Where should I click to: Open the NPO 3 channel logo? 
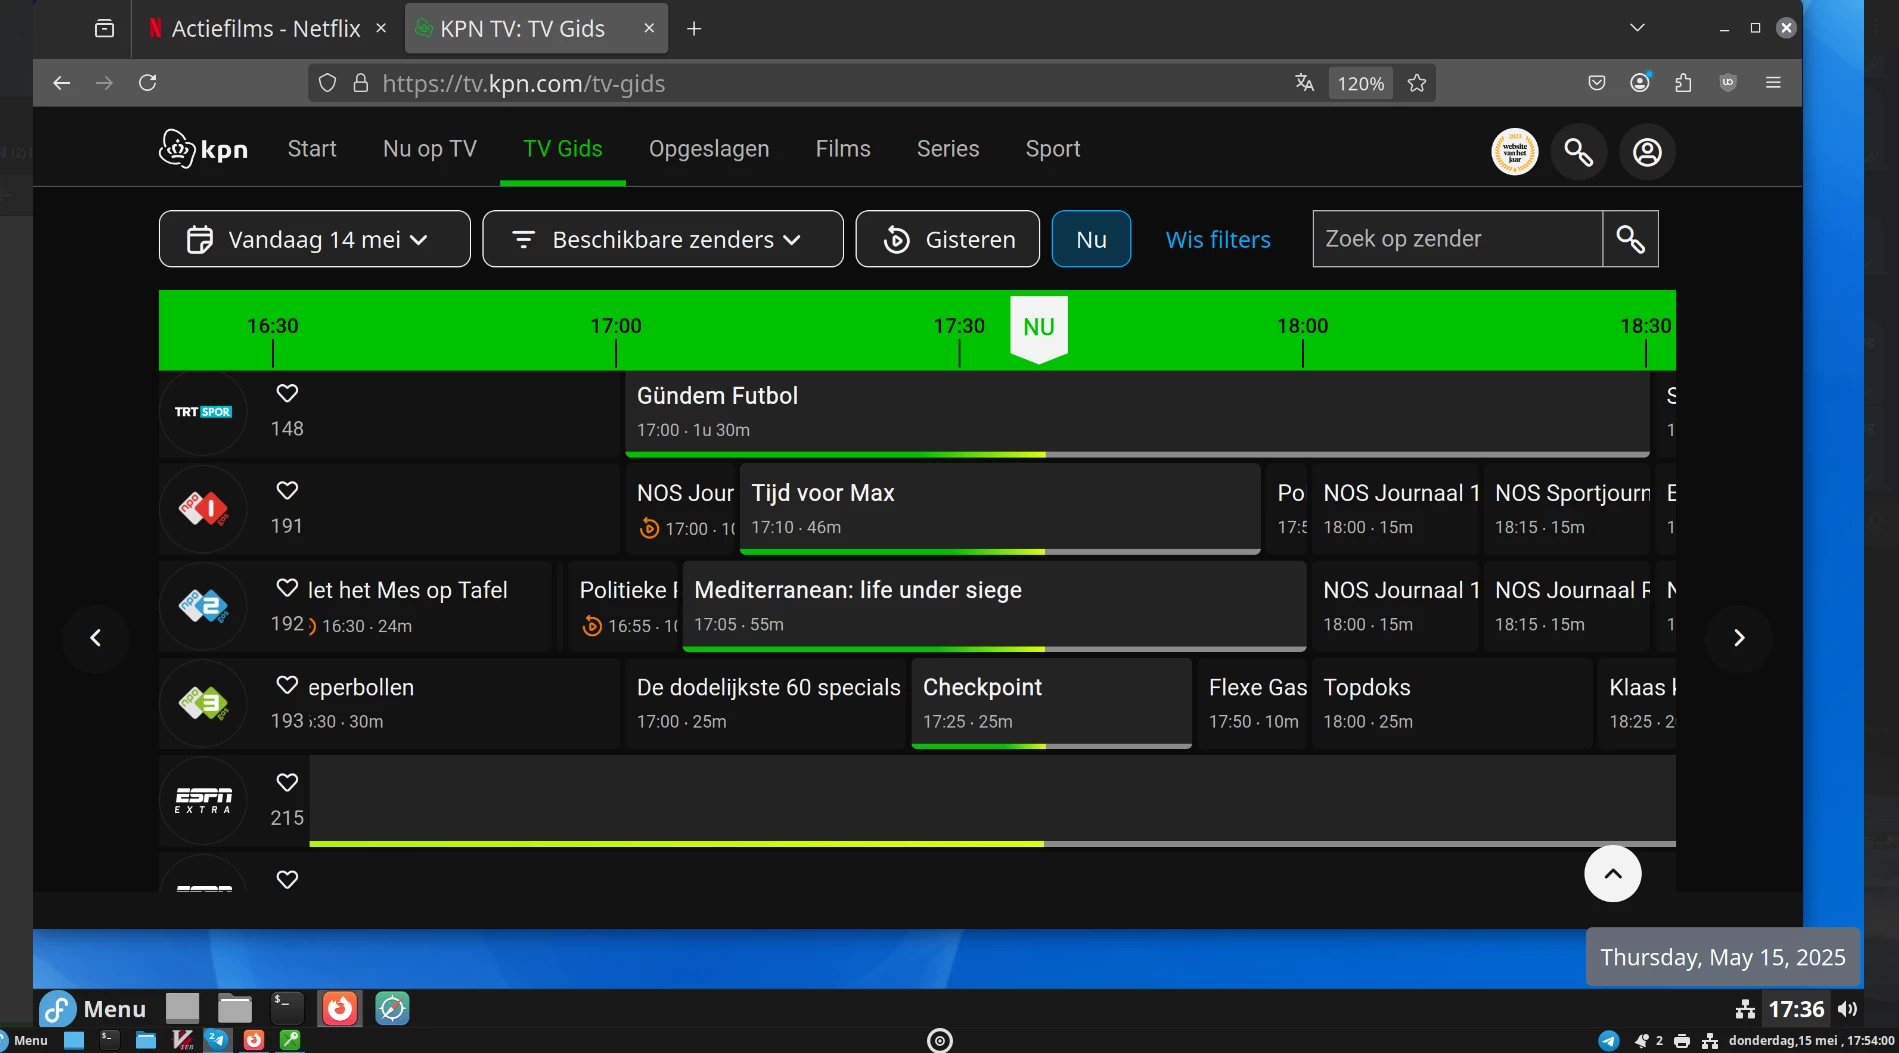point(203,703)
